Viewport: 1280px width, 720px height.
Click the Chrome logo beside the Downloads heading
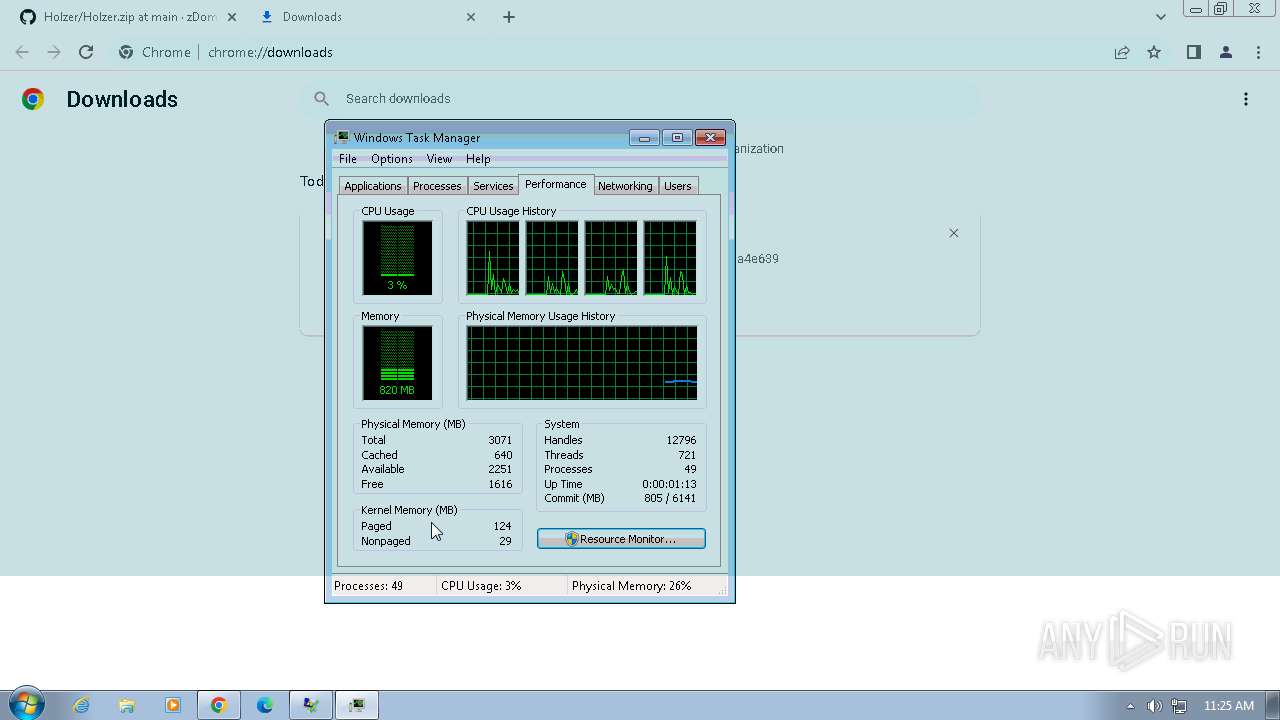33,99
